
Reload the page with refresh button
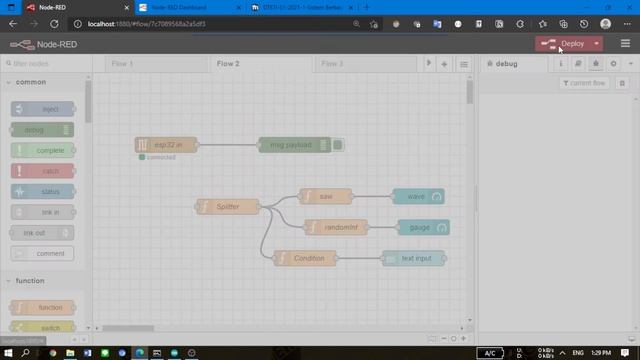pos(54,24)
